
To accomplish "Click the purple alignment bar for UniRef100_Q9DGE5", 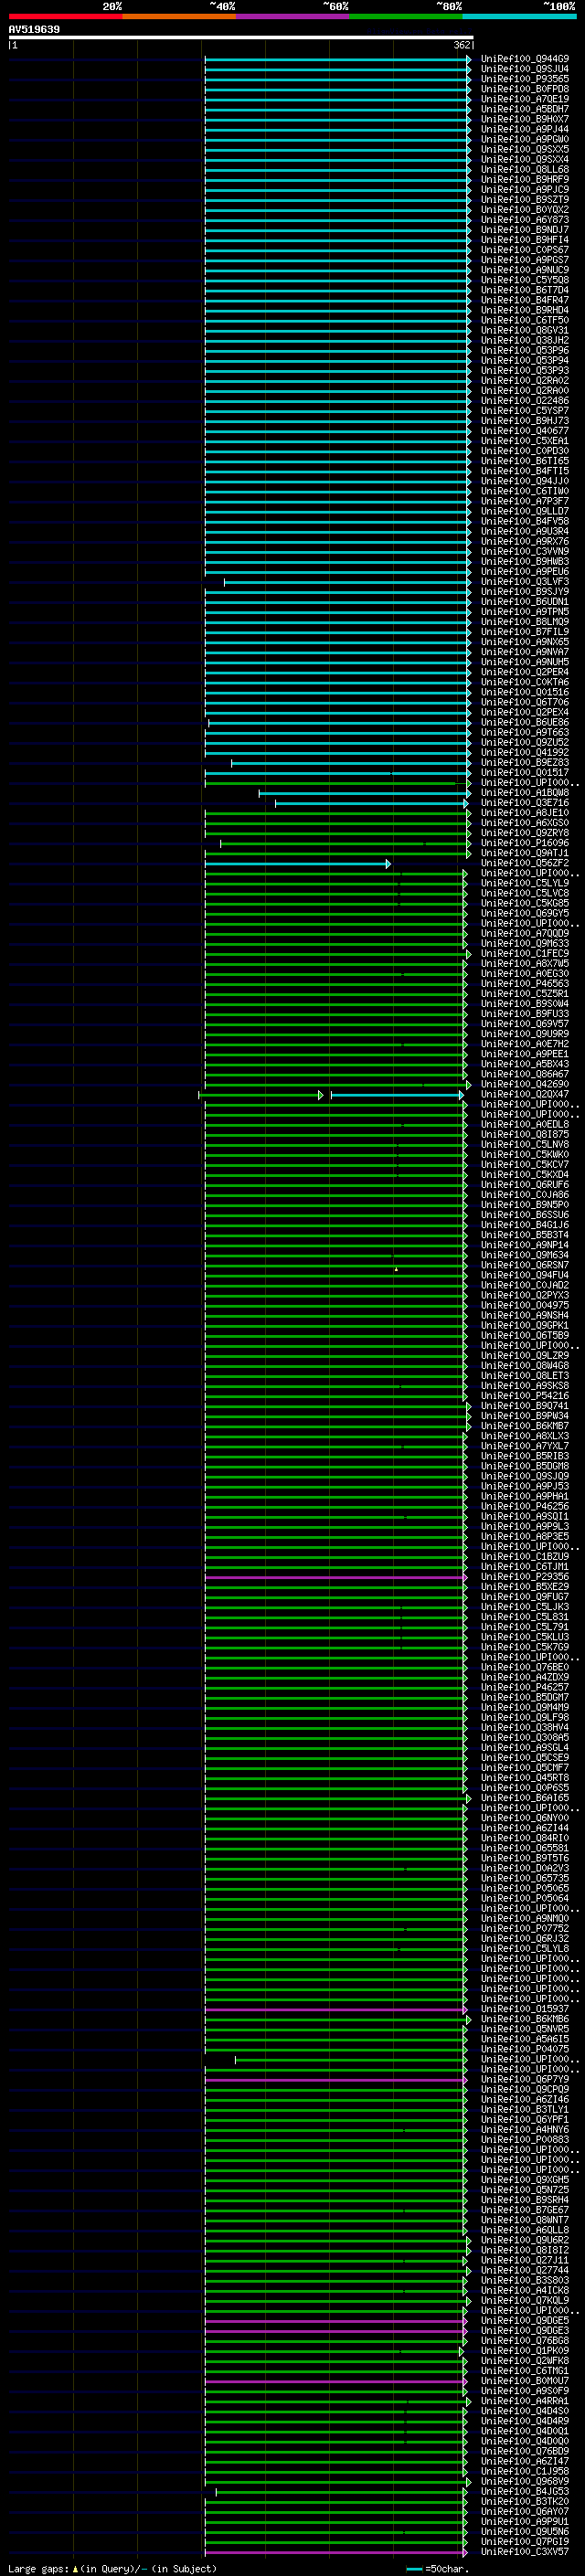I will tap(335, 2321).
